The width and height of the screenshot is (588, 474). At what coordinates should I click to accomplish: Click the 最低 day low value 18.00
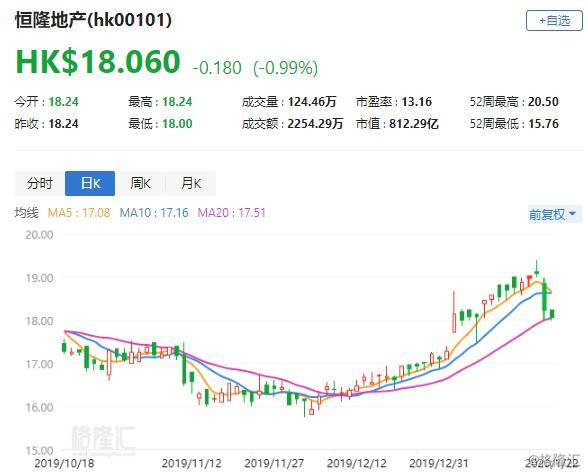177,123
